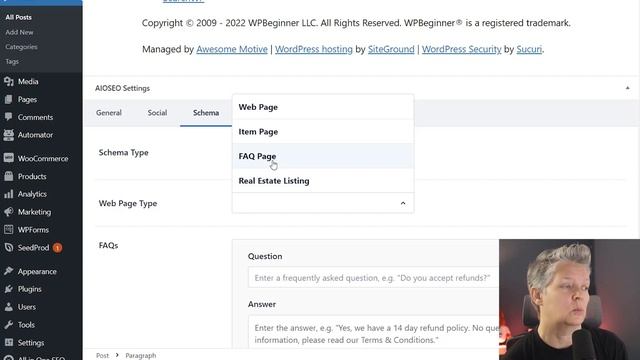Click the WPForms icon in sidebar
This screenshot has height=360, width=640.
point(9,229)
